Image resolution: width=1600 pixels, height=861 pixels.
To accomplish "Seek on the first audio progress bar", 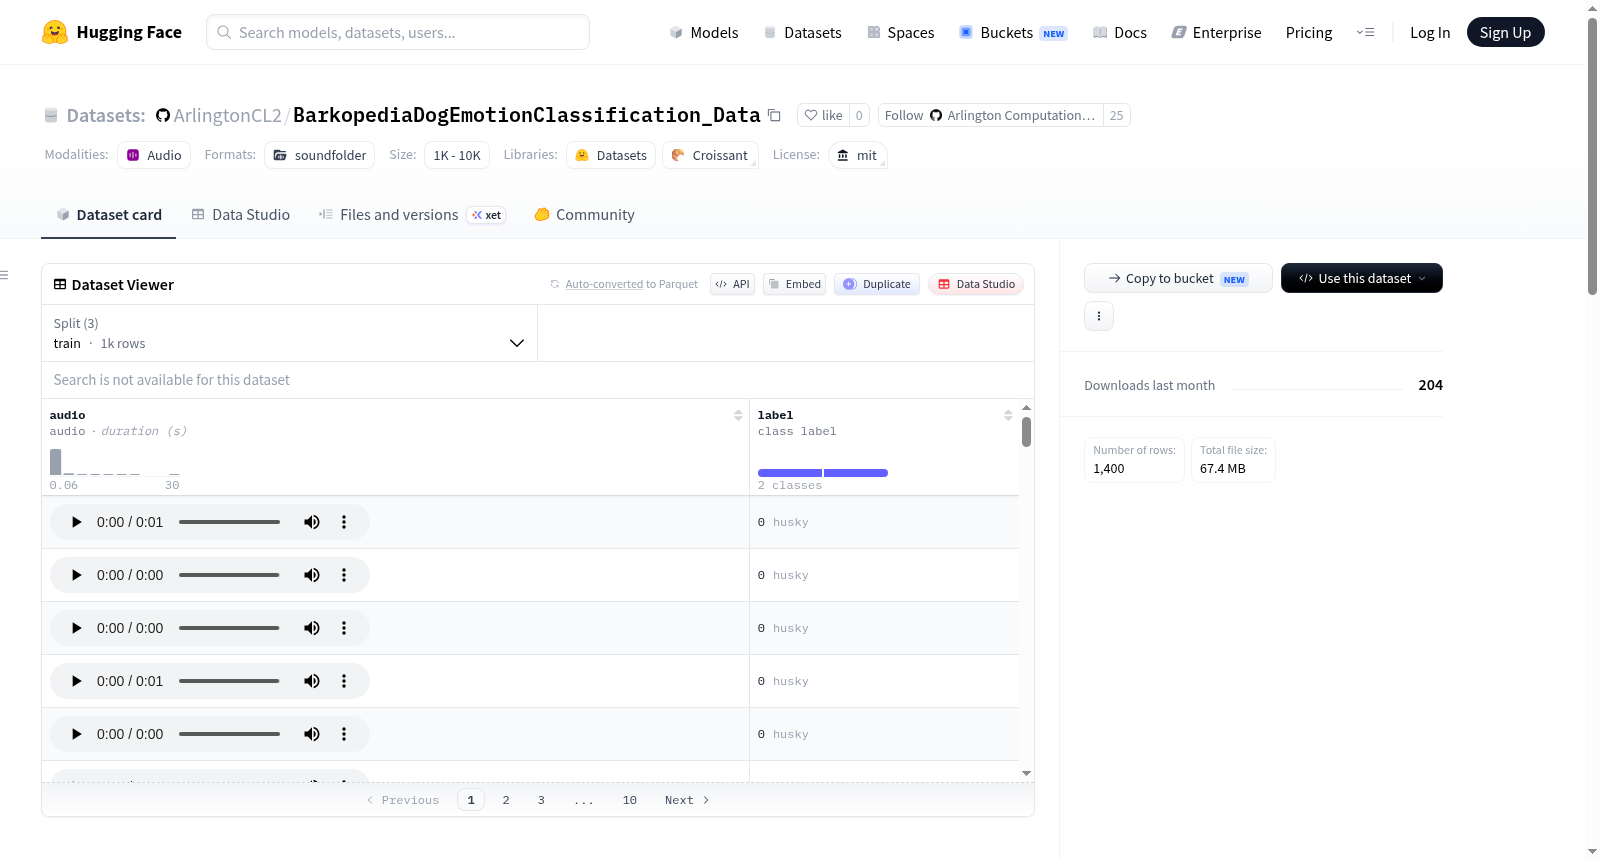I will point(229,522).
